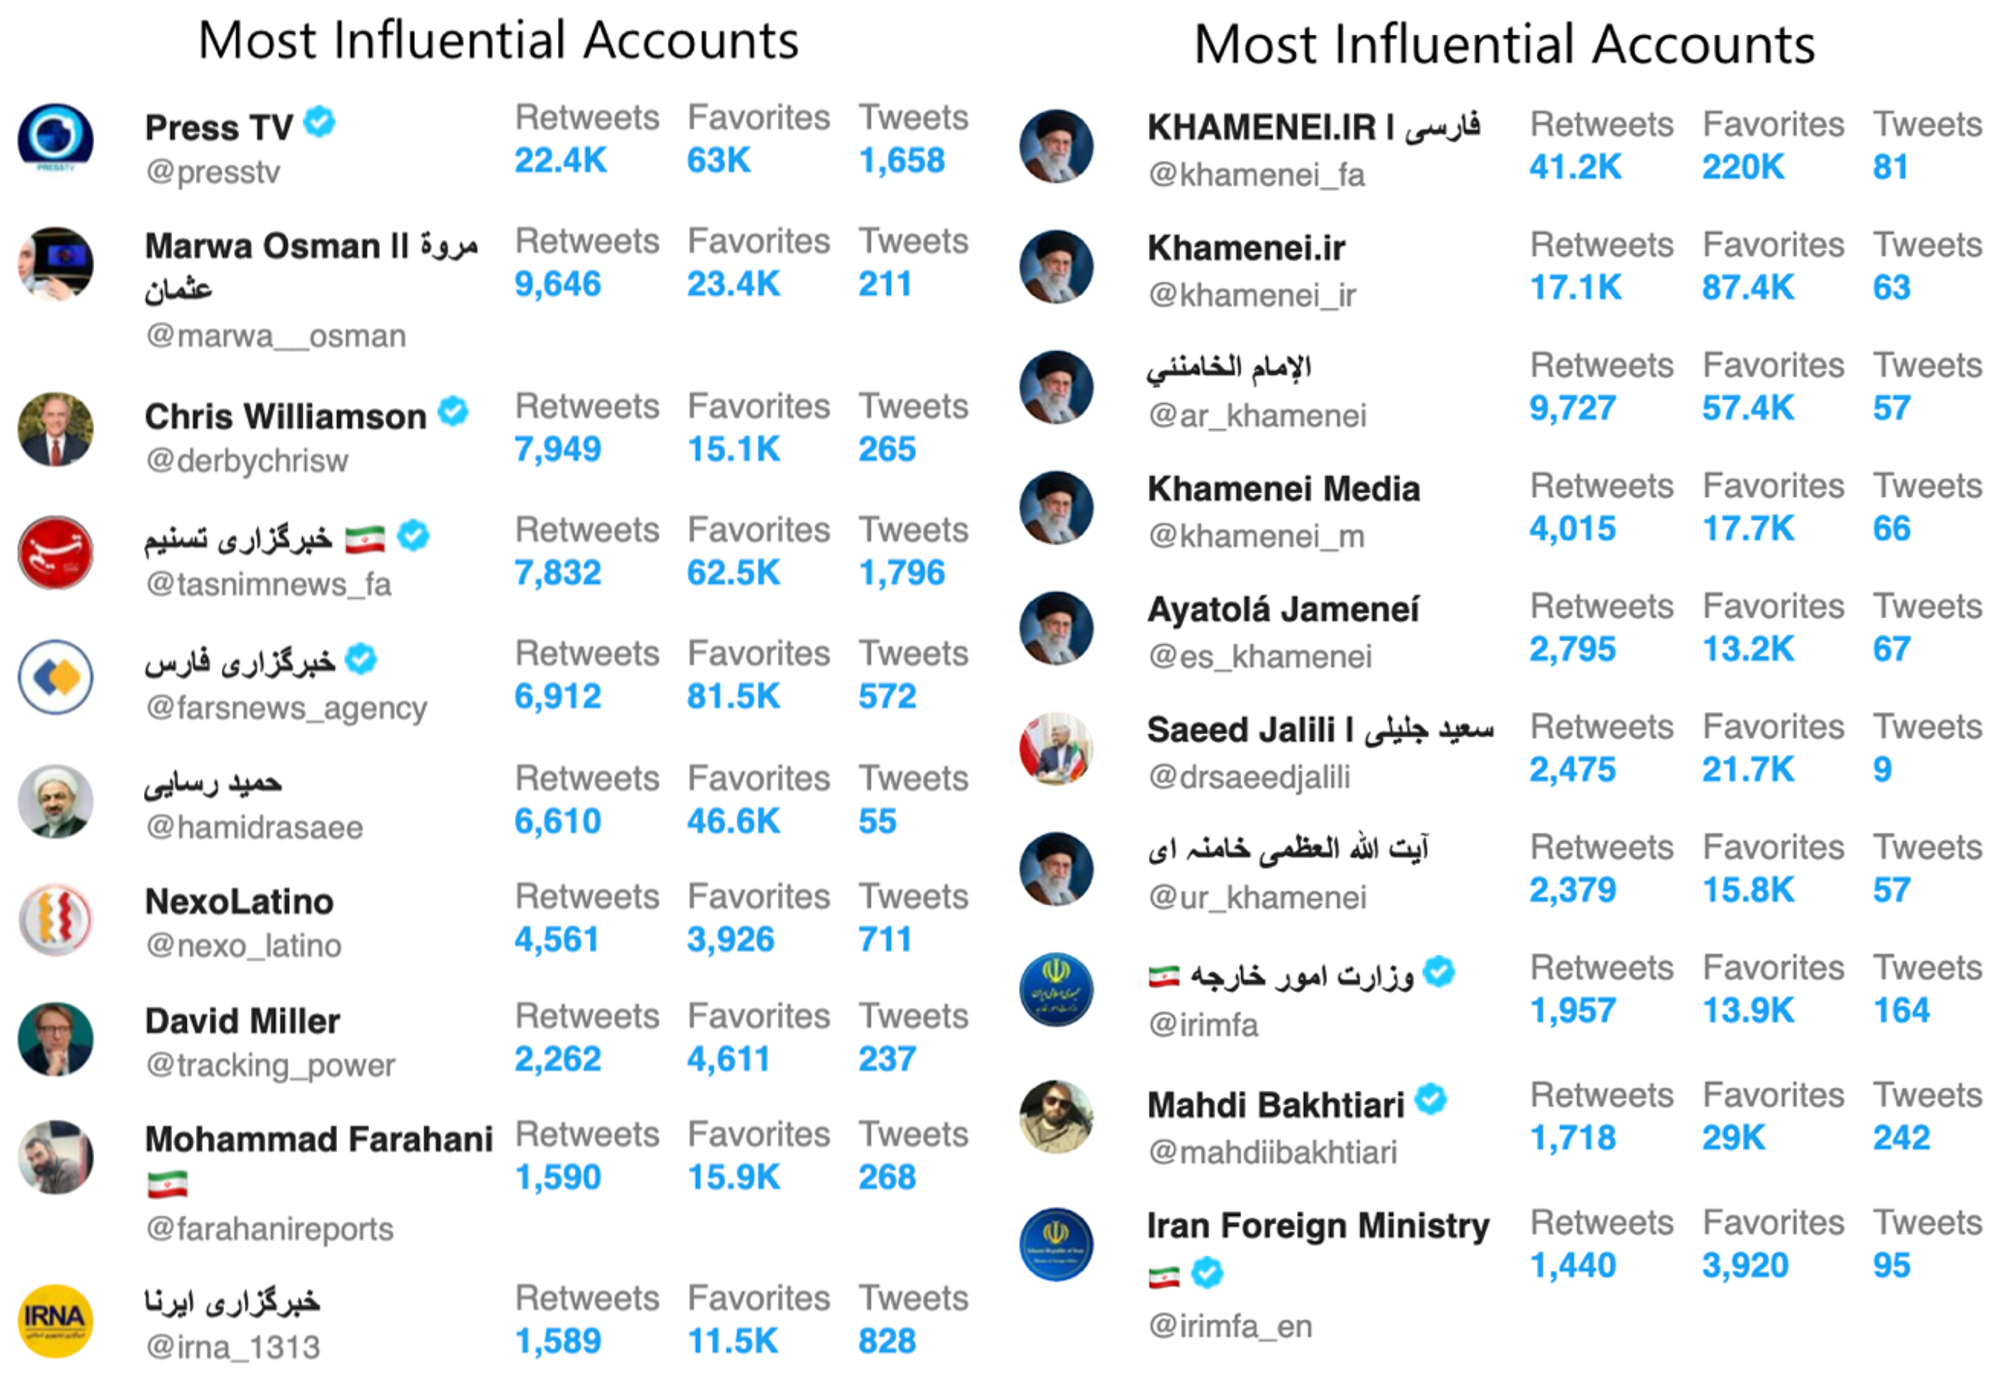The image size is (2014, 1378).
Task: Open the Tasnim News red logo avatar
Action: [56, 553]
